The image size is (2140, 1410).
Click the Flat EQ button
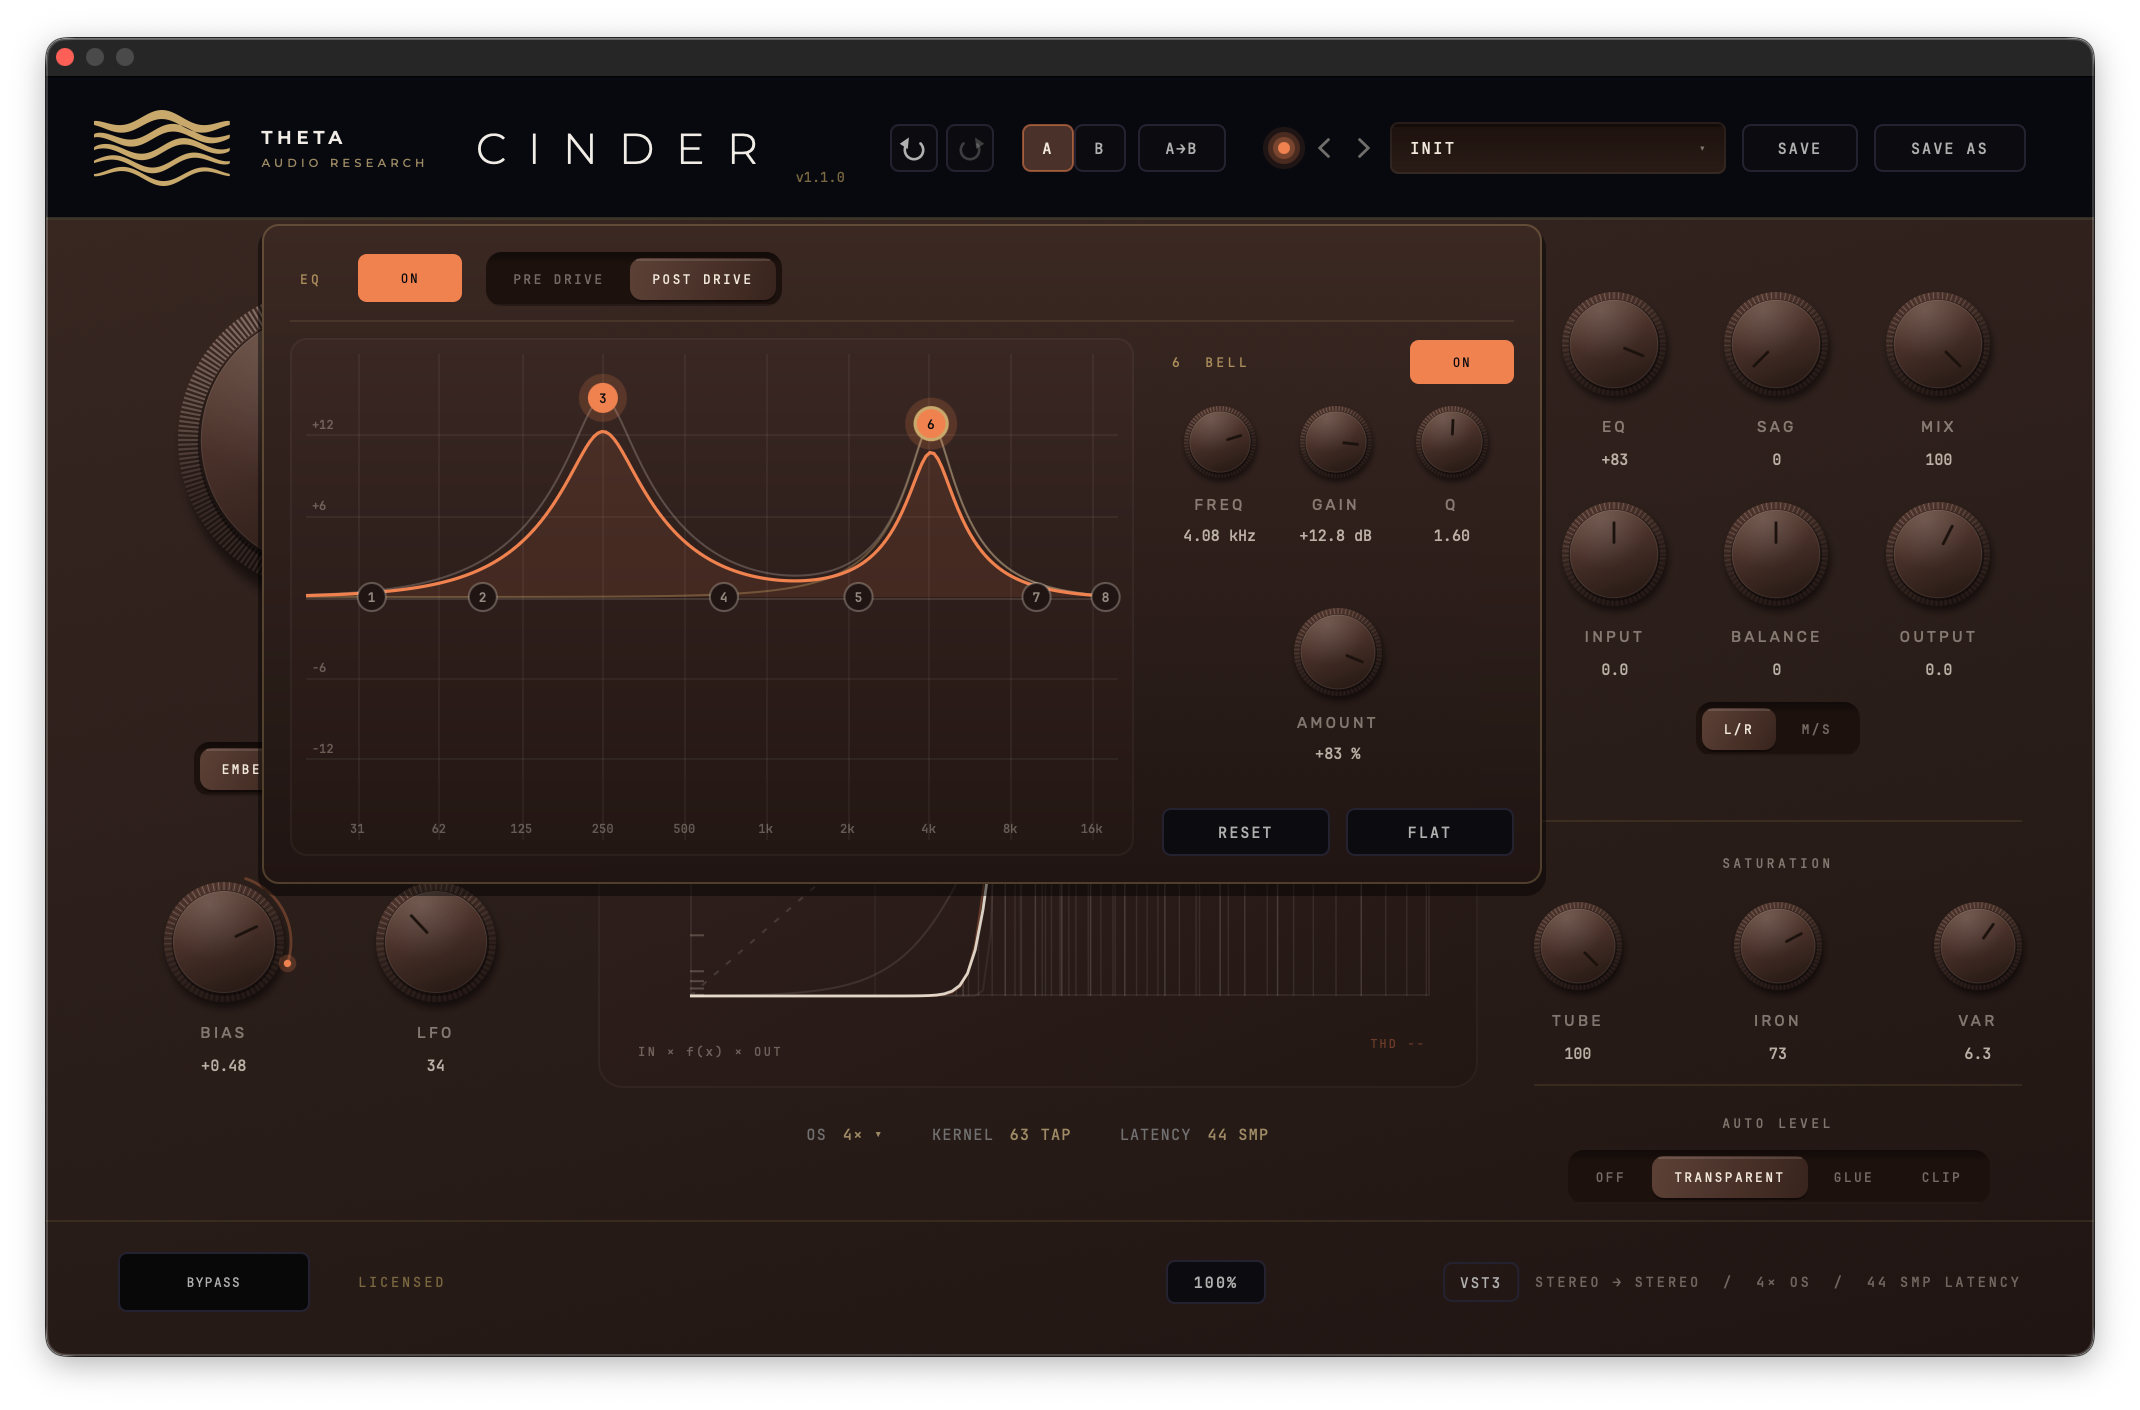click(x=1429, y=832)
